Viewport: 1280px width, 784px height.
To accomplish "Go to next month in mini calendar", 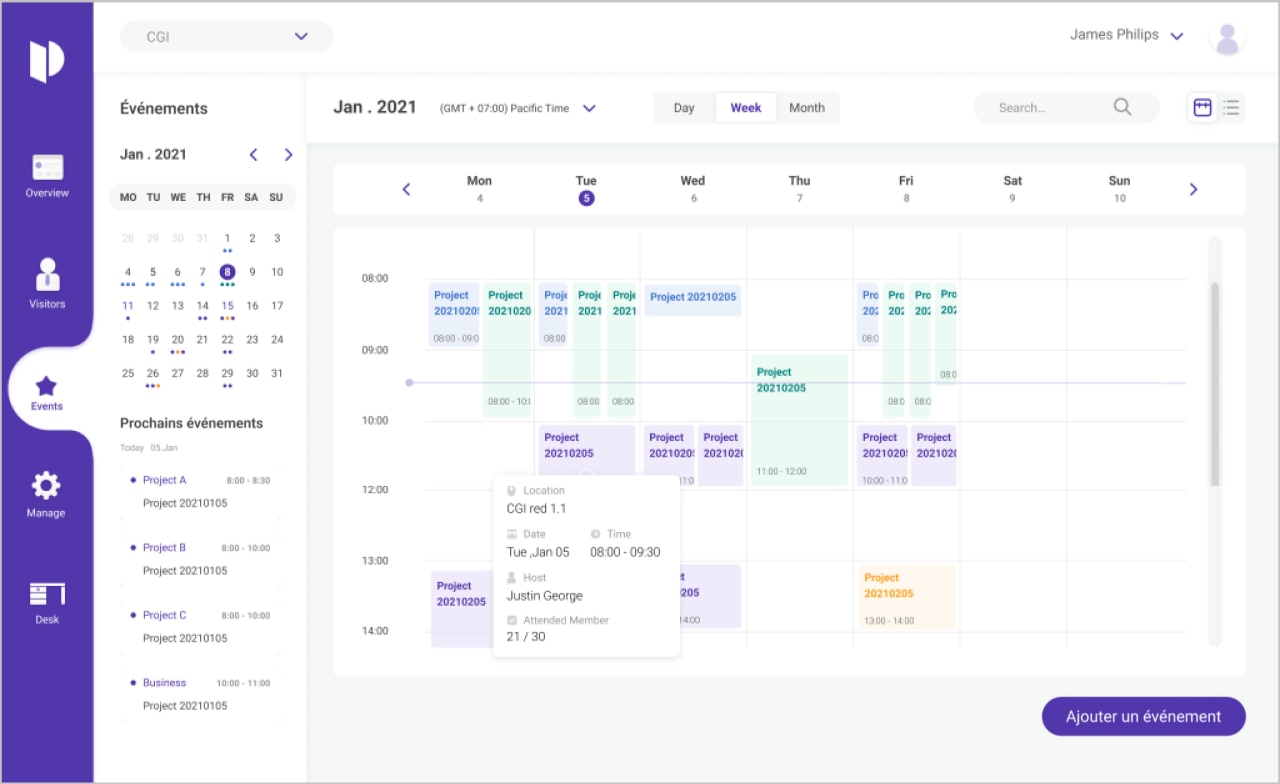I will (288, 155).
